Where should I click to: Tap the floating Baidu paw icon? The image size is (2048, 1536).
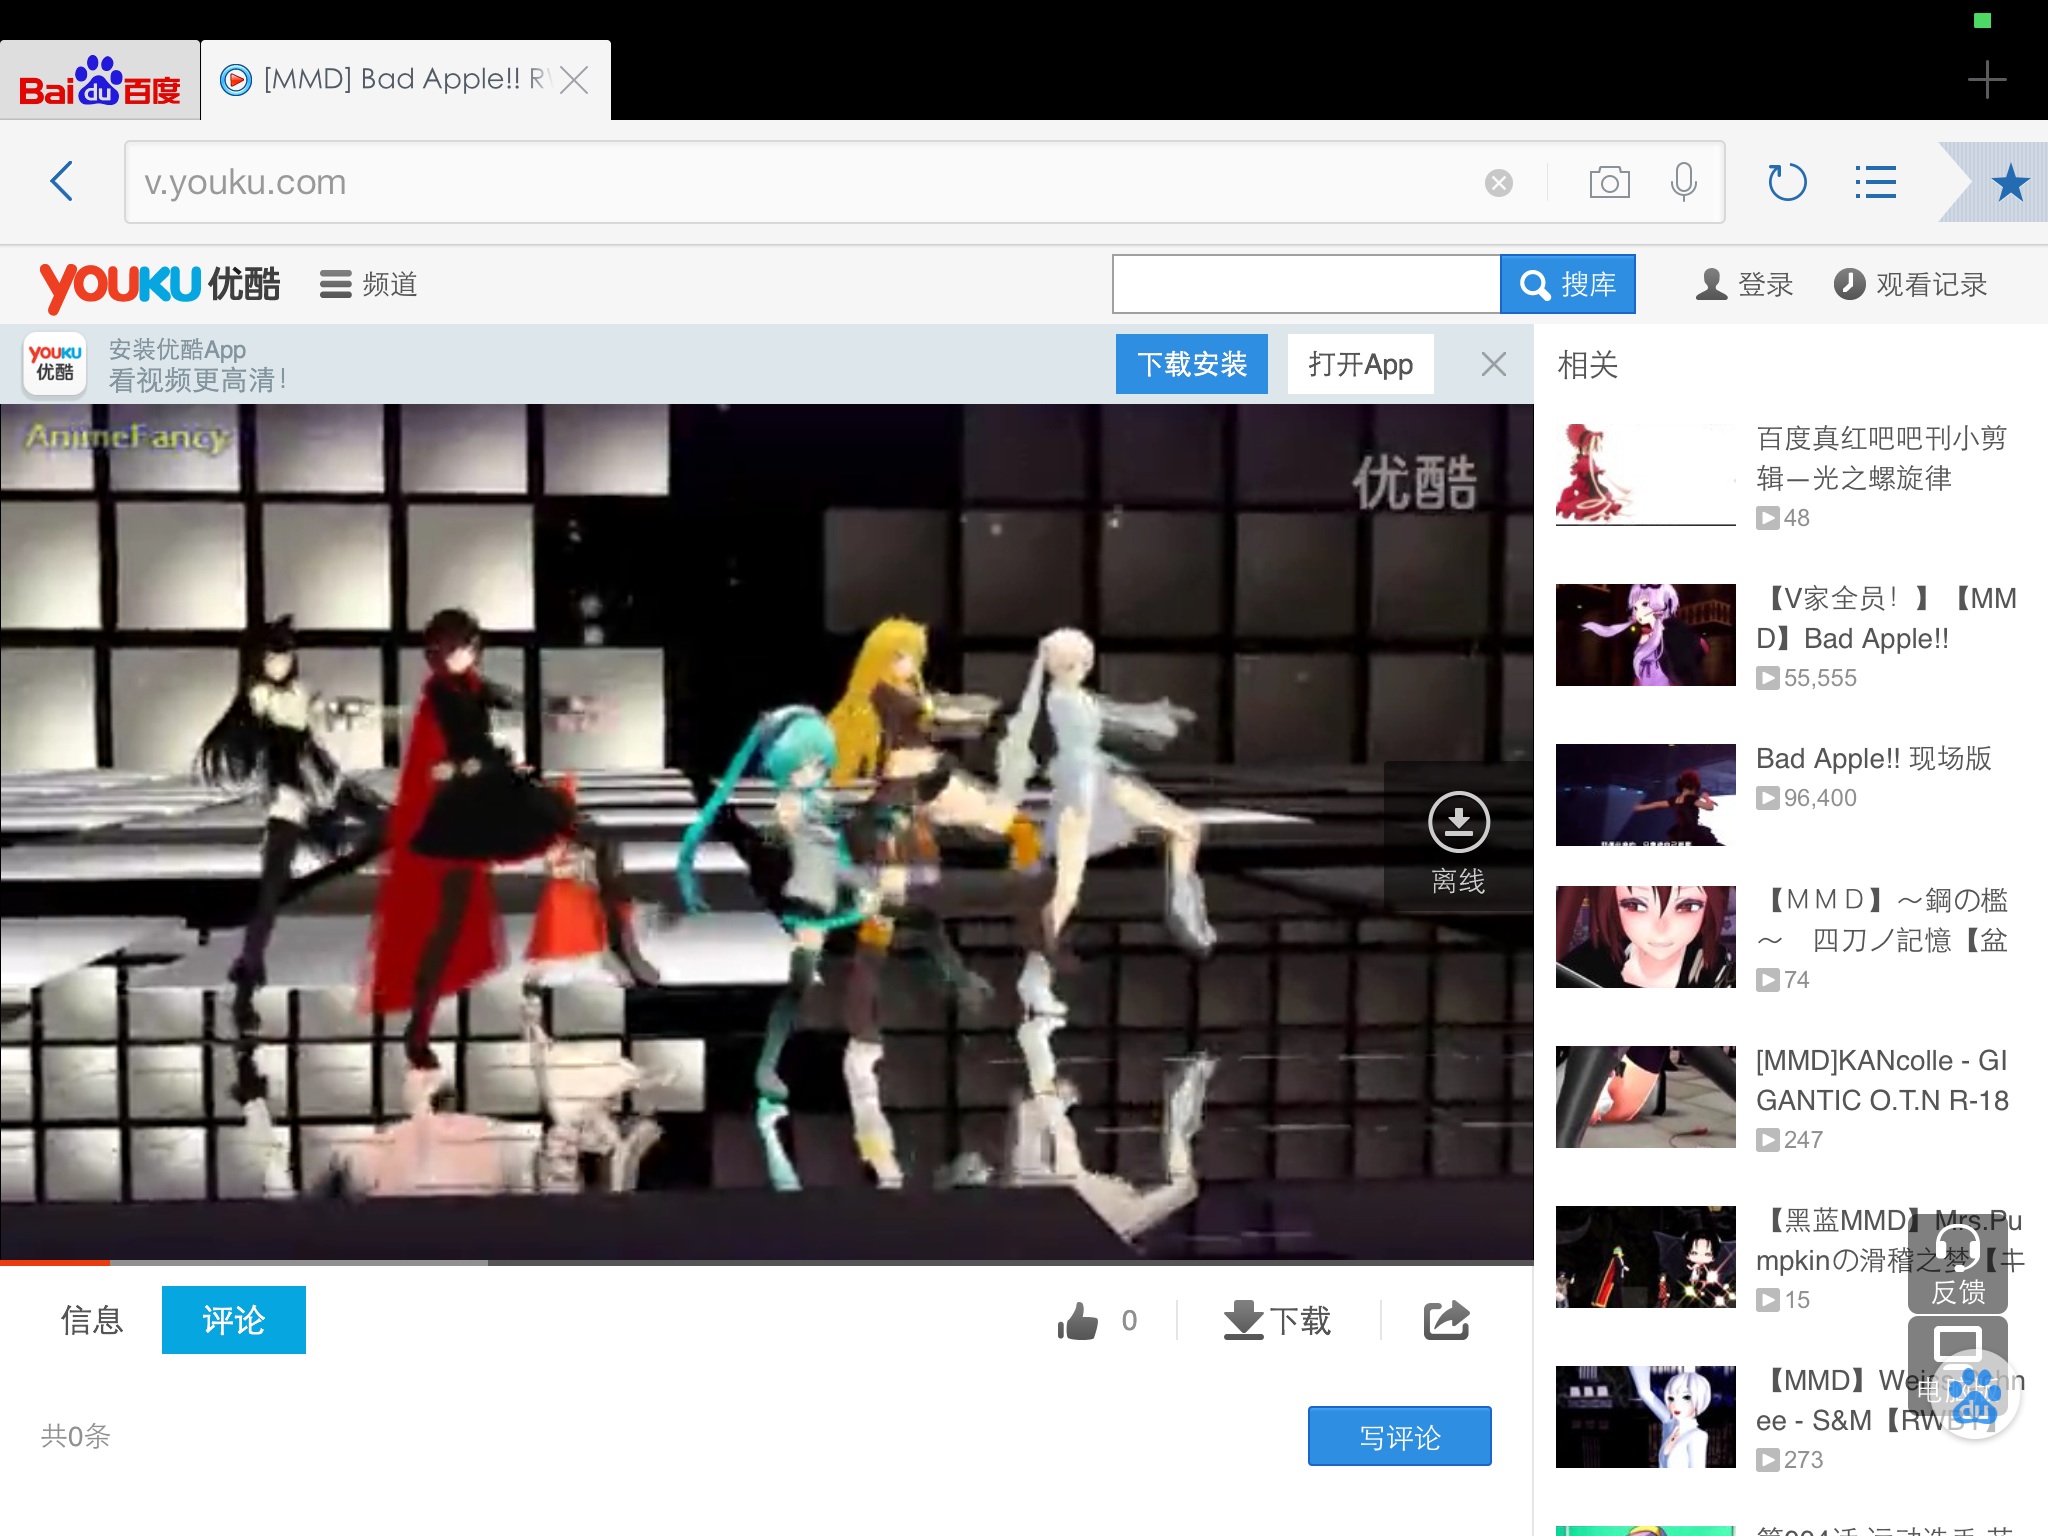pos(1973,1396)
